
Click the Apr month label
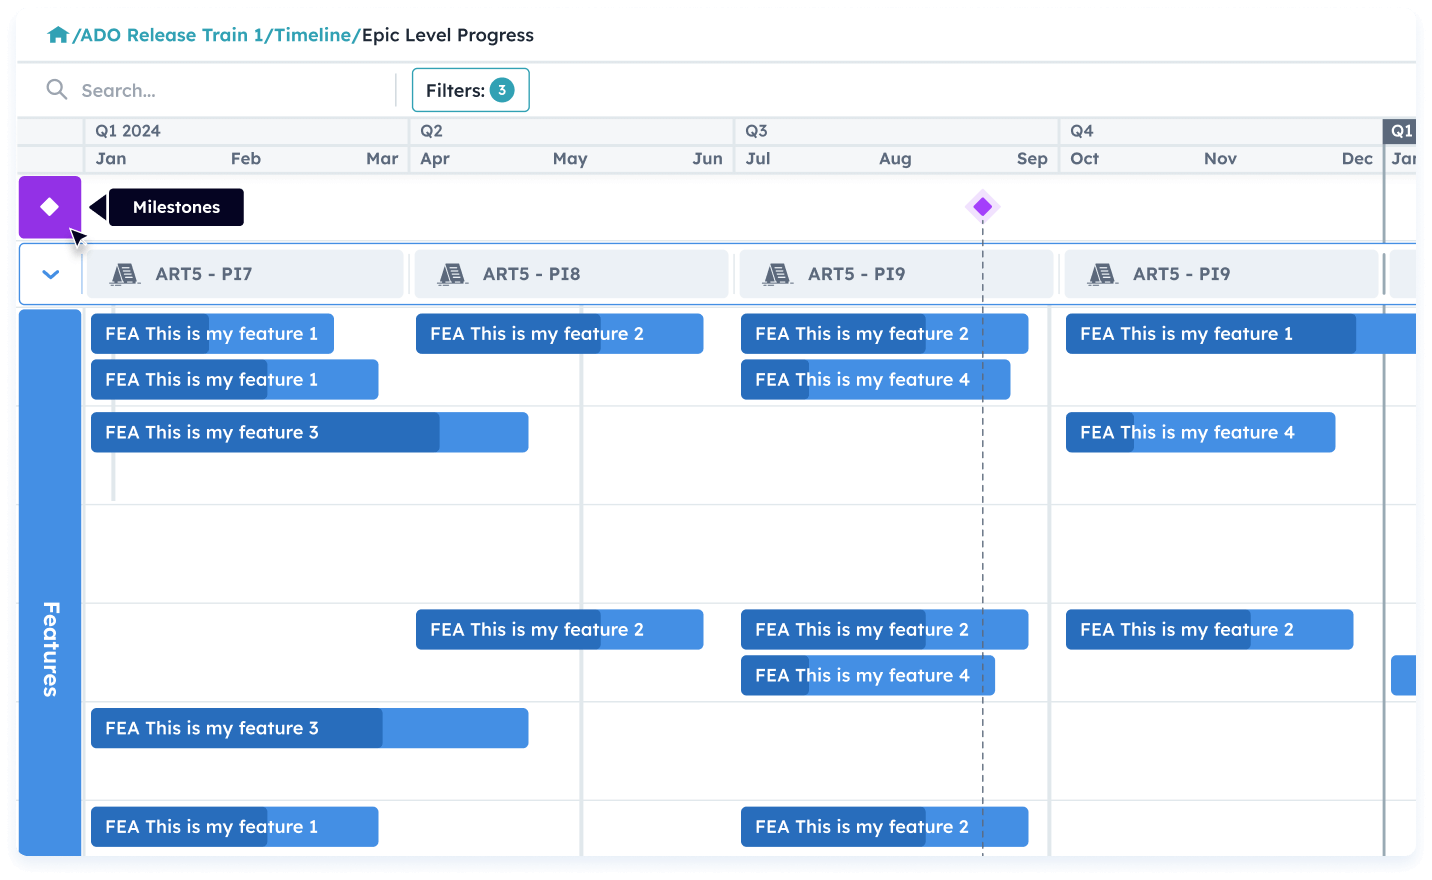[435, 159]
